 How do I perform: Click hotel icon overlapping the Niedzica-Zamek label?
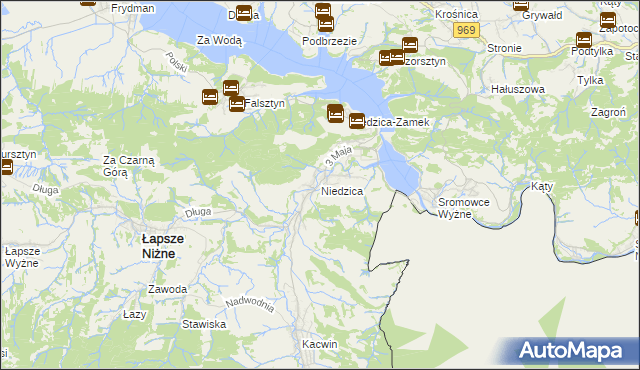(357, 121)
